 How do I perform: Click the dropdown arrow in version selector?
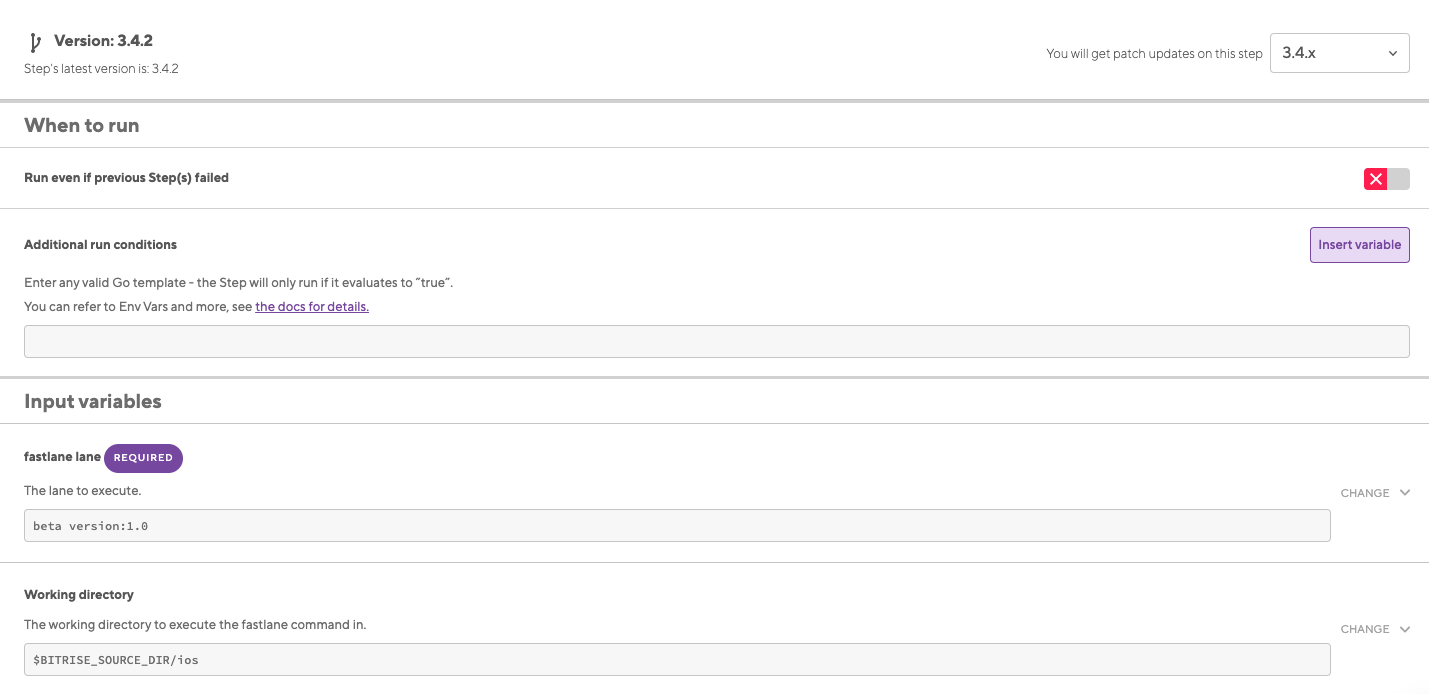pyautogui.click(x=1392, y=54)
